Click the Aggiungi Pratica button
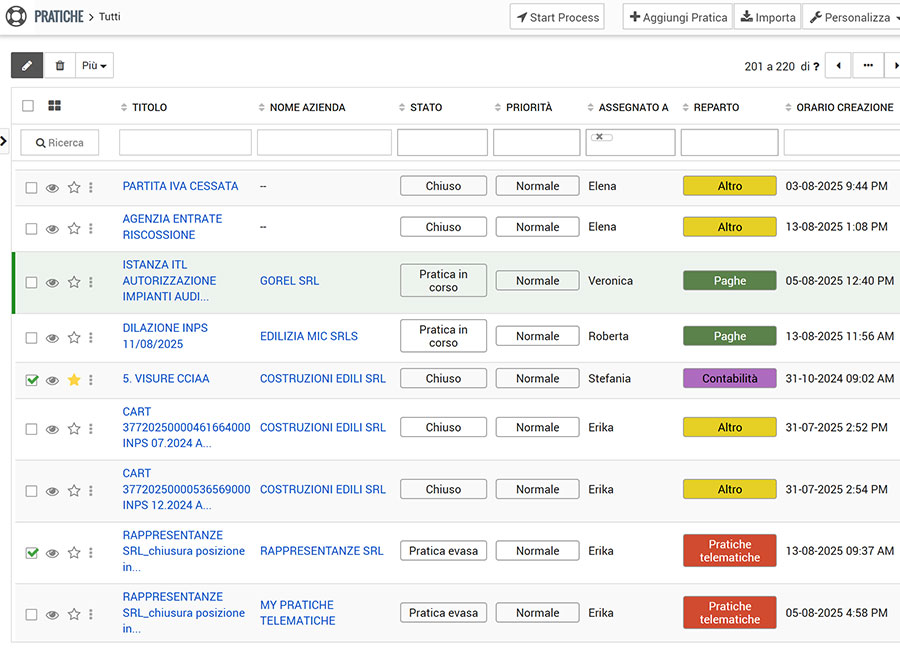This screenshot has width=900, height=650. point(678,17)
